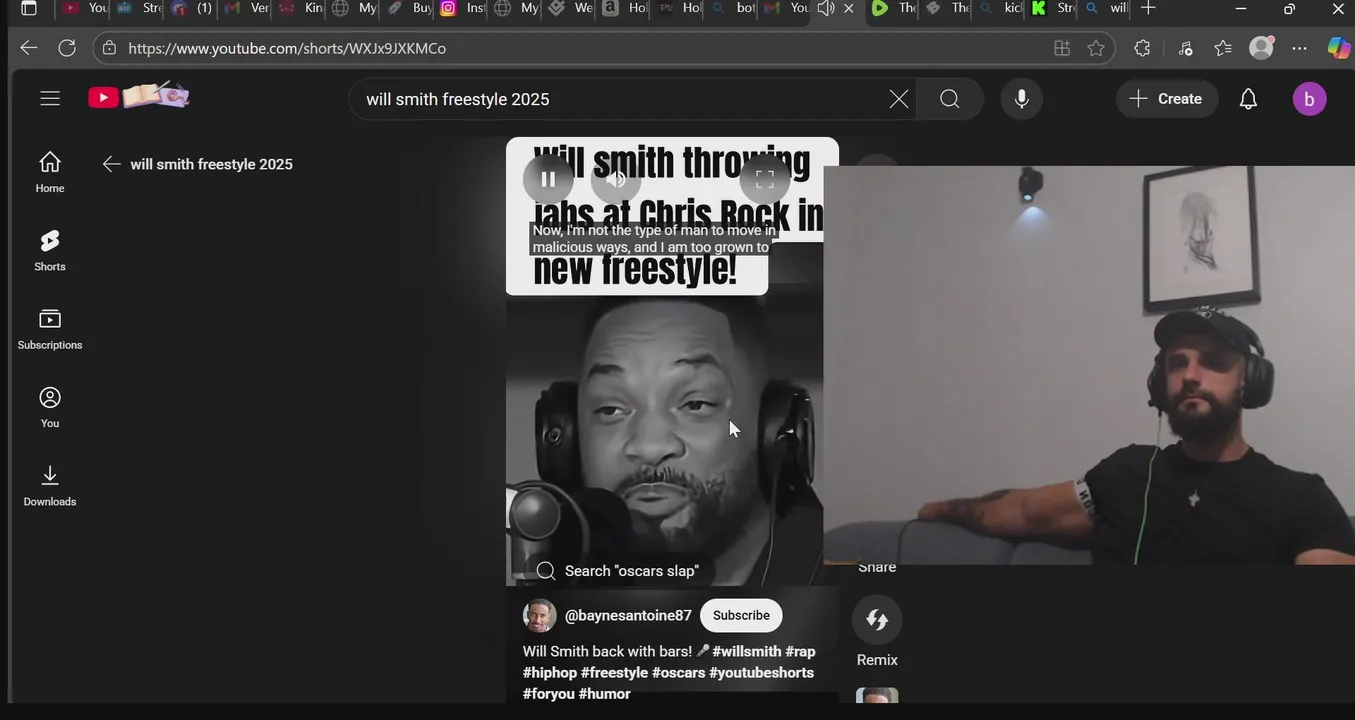
Task: Clear the search box with the X
Action: pos(899,99)
